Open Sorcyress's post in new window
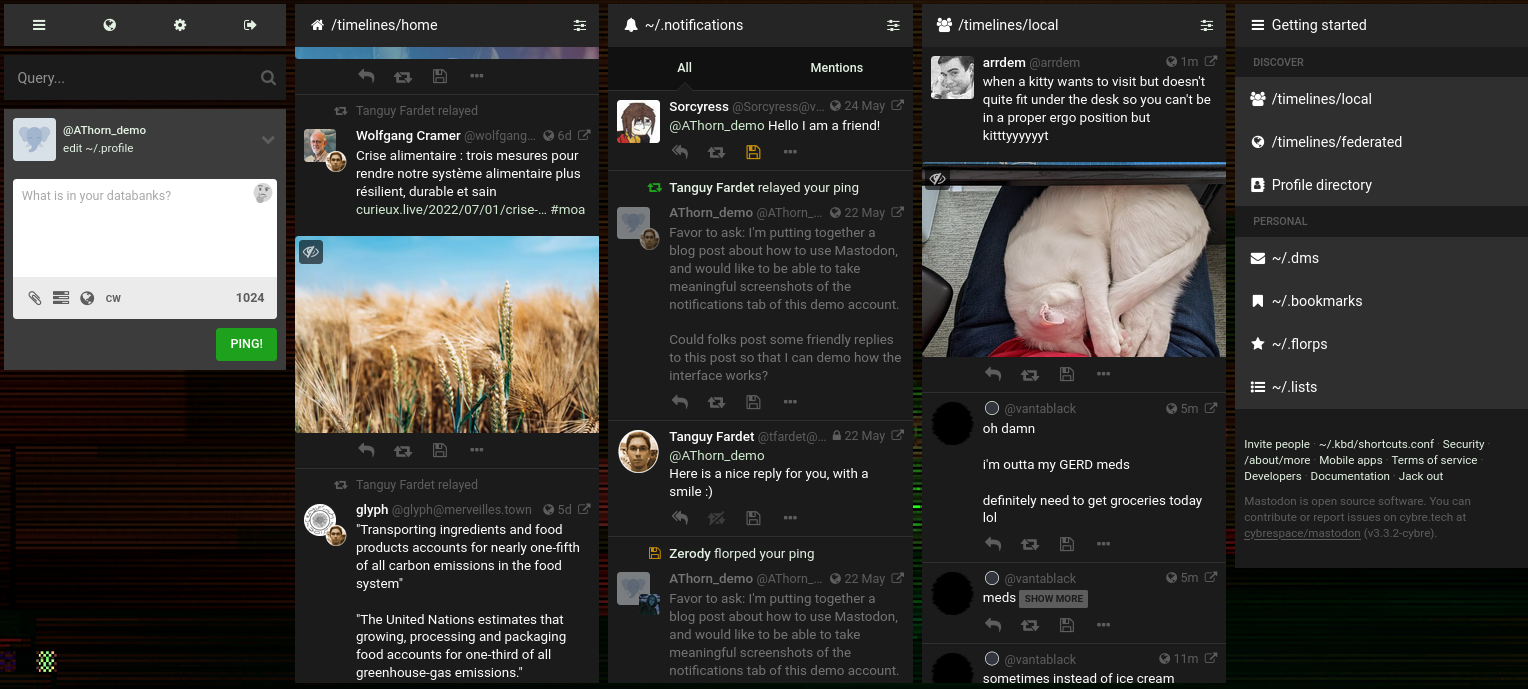 898,105
